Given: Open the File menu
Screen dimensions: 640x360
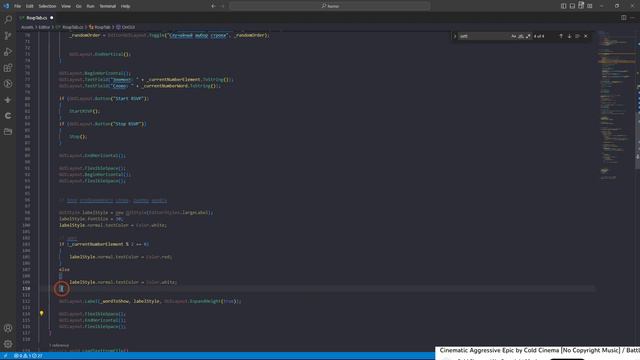Looking at the screenshot, I should coord(18,6).
